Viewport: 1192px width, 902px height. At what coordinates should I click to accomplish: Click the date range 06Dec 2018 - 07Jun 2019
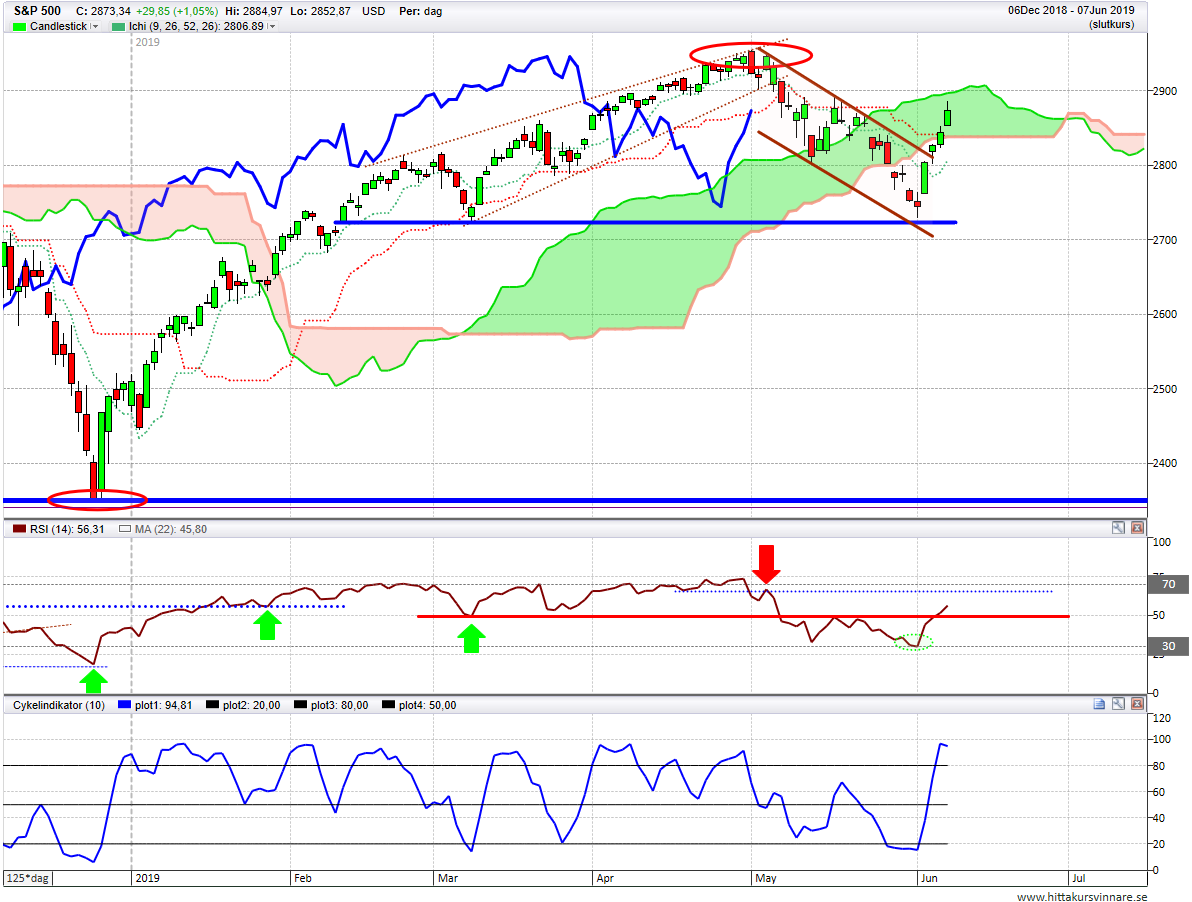(x=1071, y=11)
